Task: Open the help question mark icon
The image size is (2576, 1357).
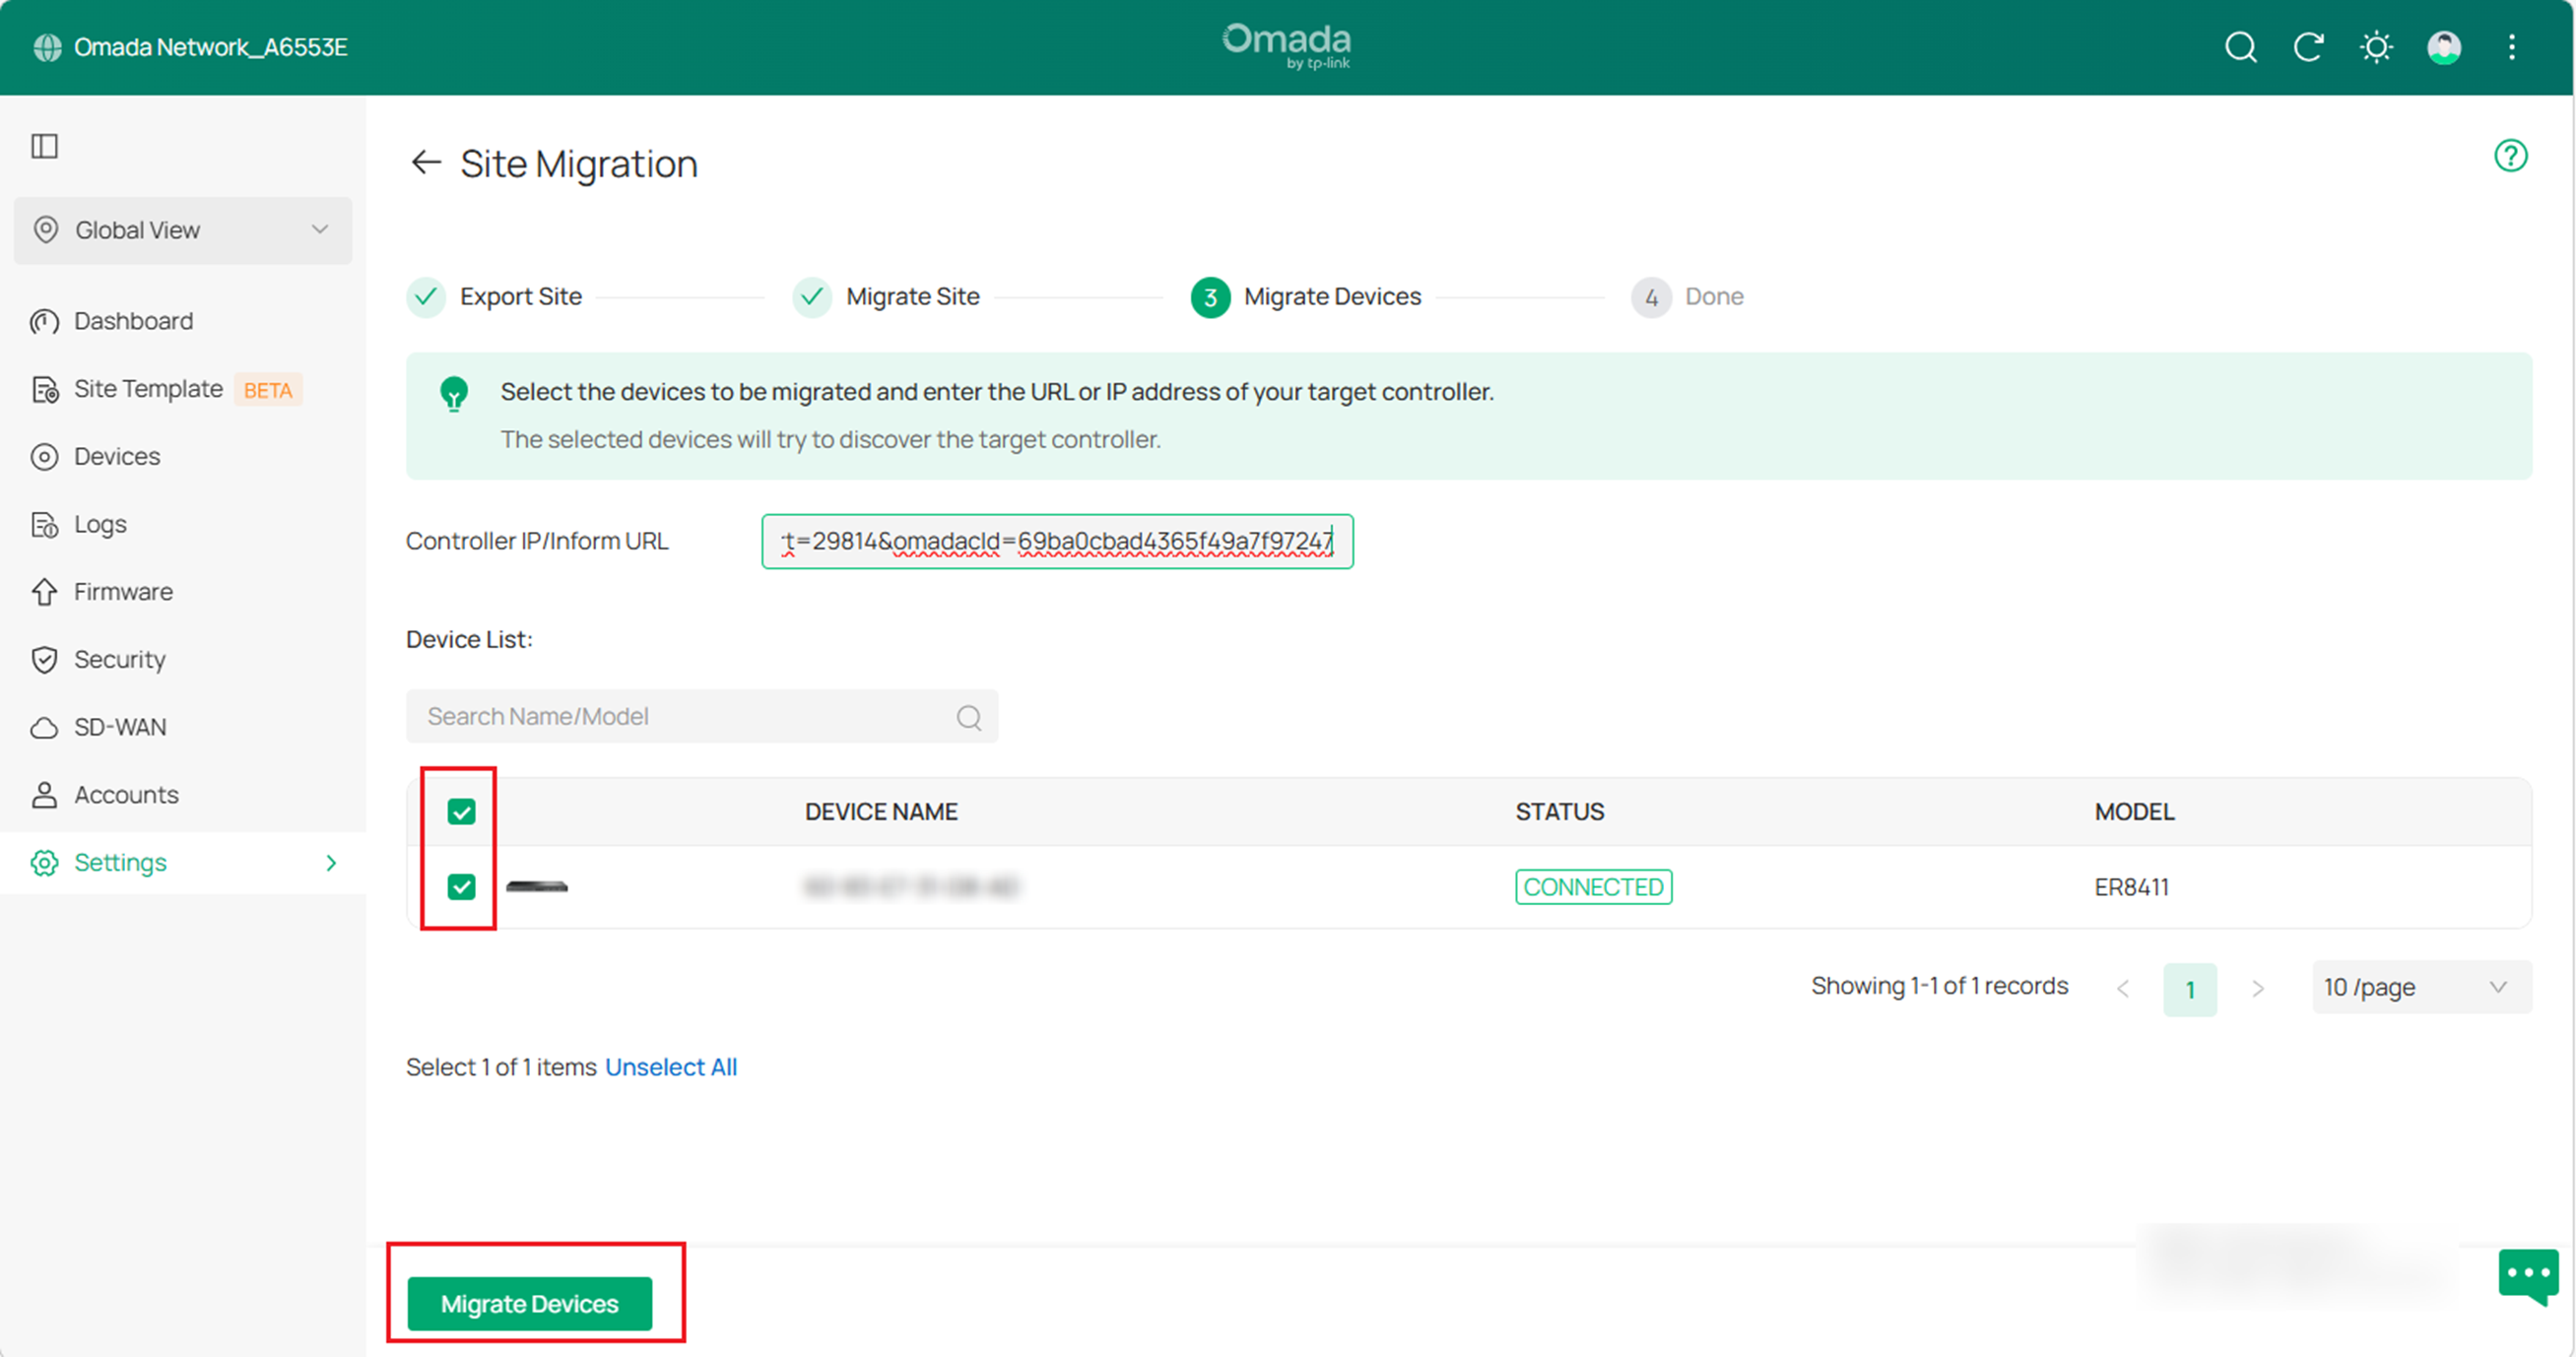Action: [x=2511, y=155]
